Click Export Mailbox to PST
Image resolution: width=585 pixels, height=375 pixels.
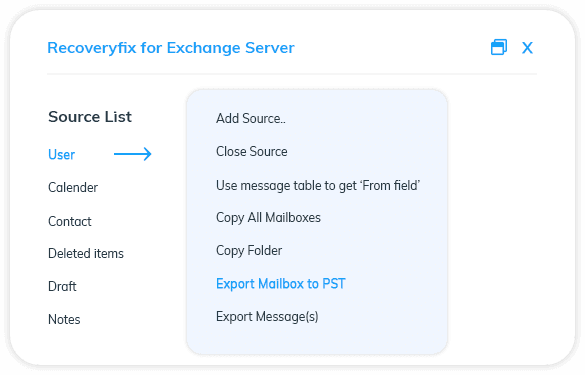[281, 284]
